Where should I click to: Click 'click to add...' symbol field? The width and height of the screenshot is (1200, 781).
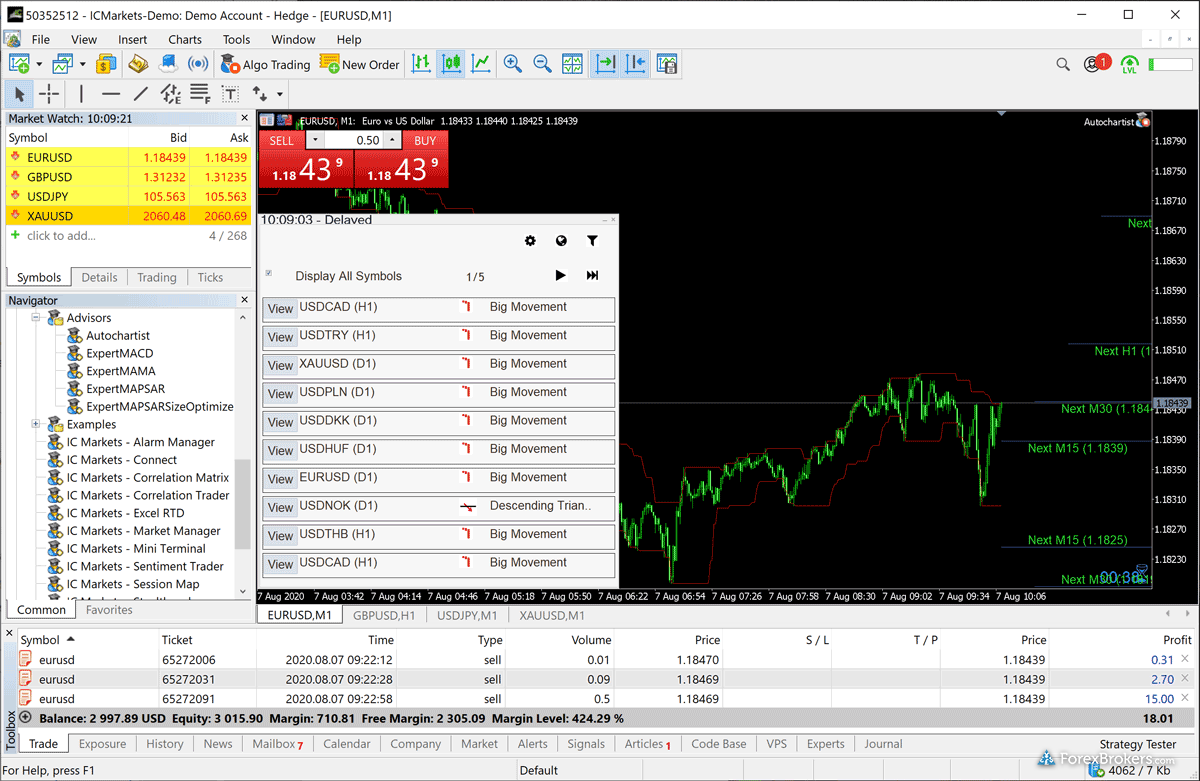tap(61, 236)
